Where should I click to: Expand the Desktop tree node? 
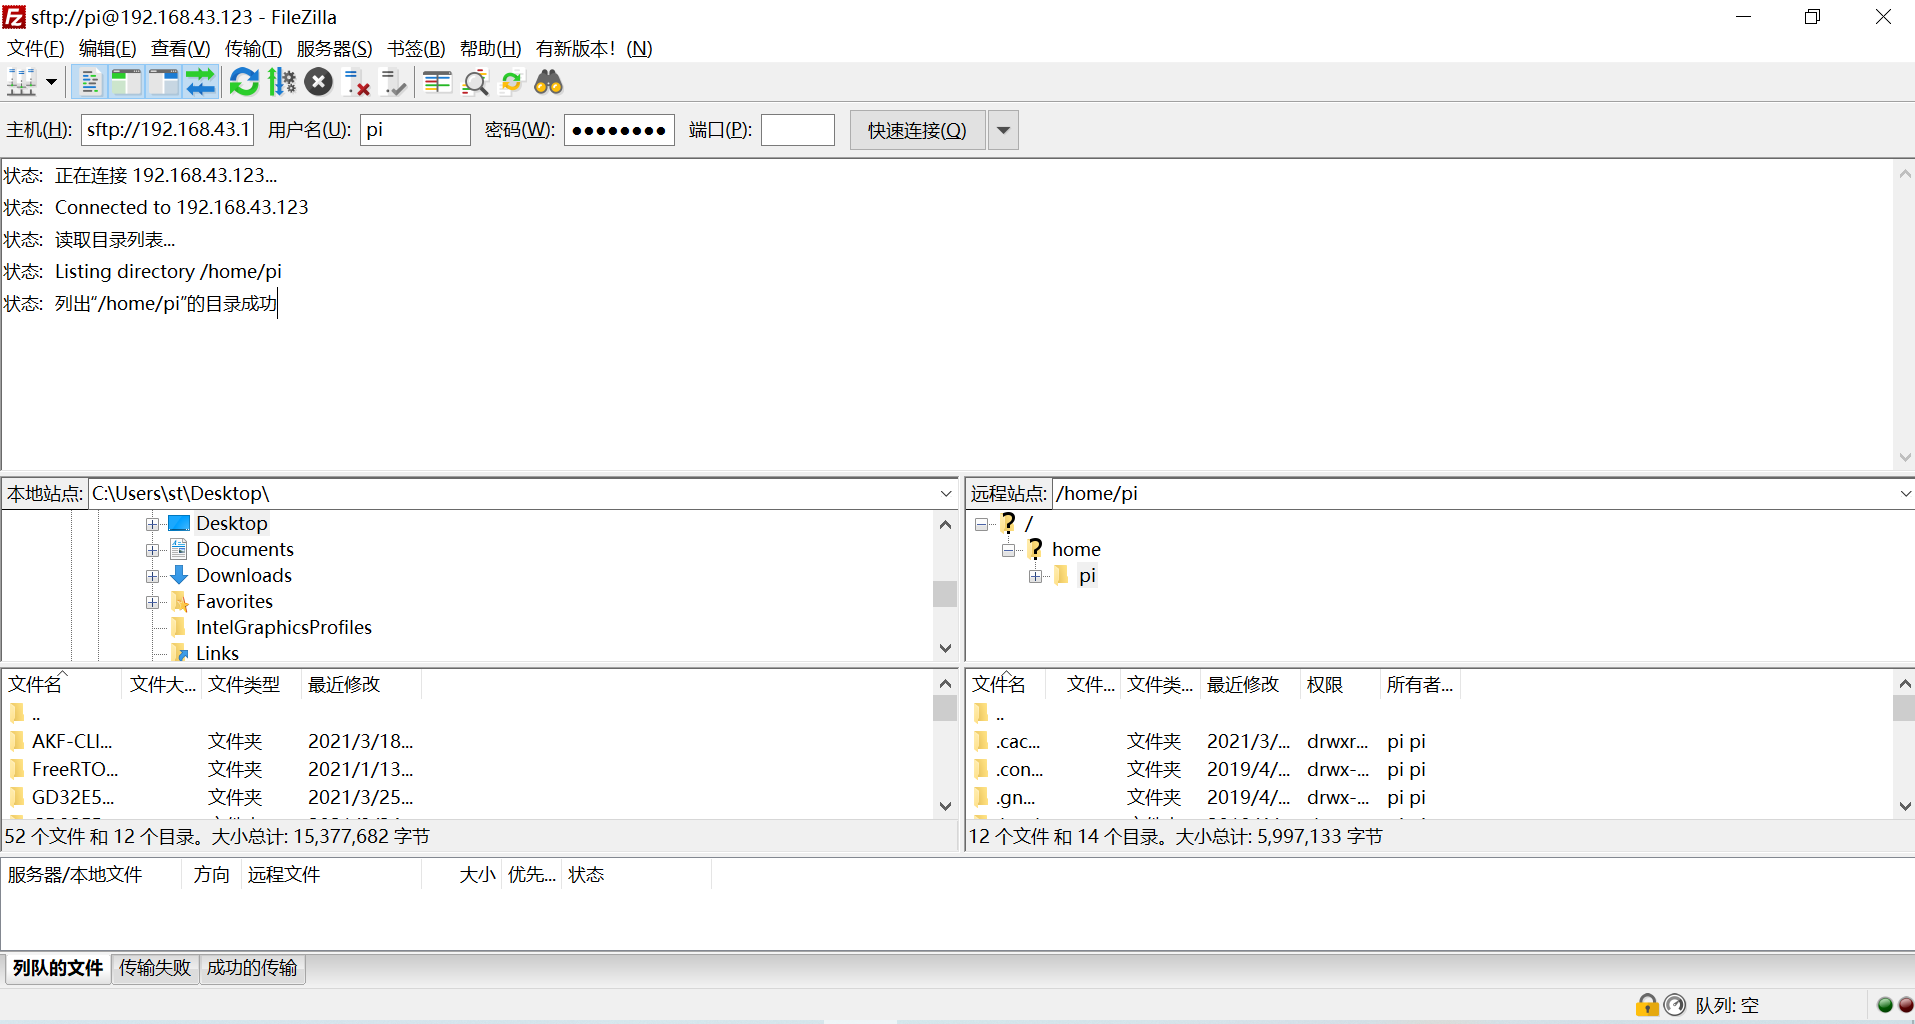pyautogui.click(x=152, y=524)
